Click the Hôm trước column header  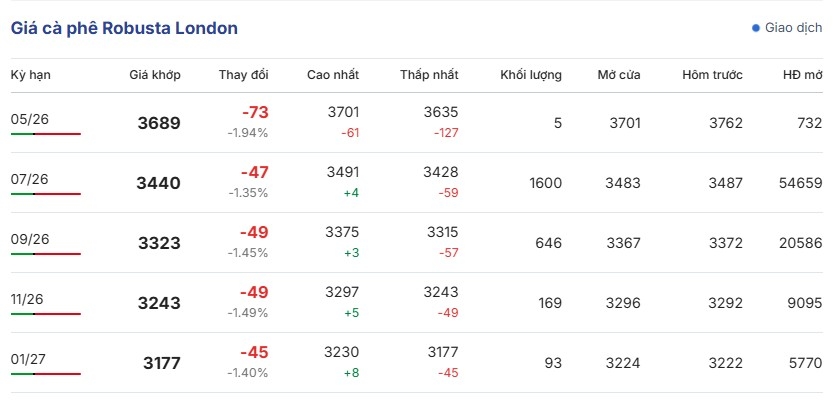coord(712,75)
